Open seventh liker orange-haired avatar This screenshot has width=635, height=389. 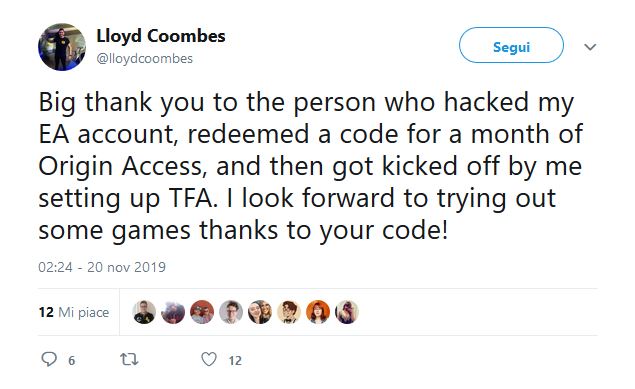(318, 312)
